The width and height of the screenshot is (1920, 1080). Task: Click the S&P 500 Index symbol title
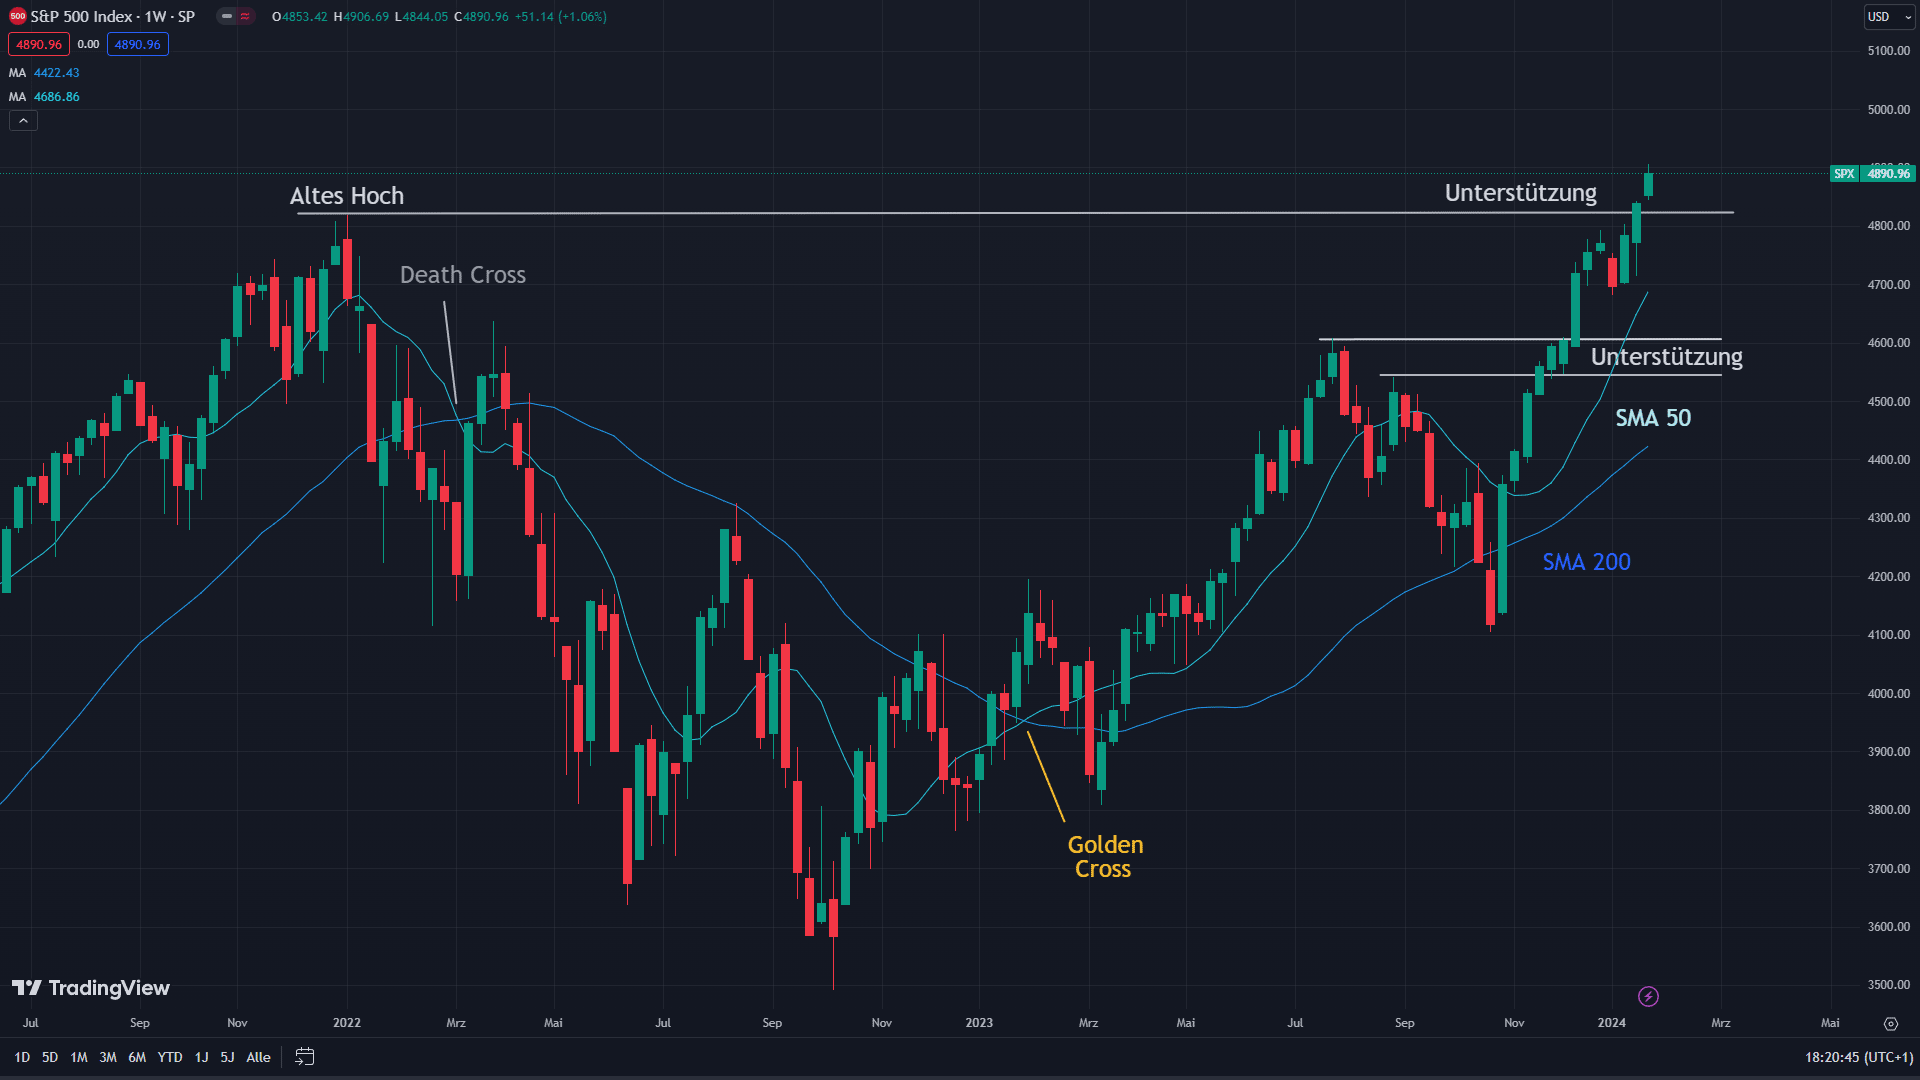click(113, 16)
